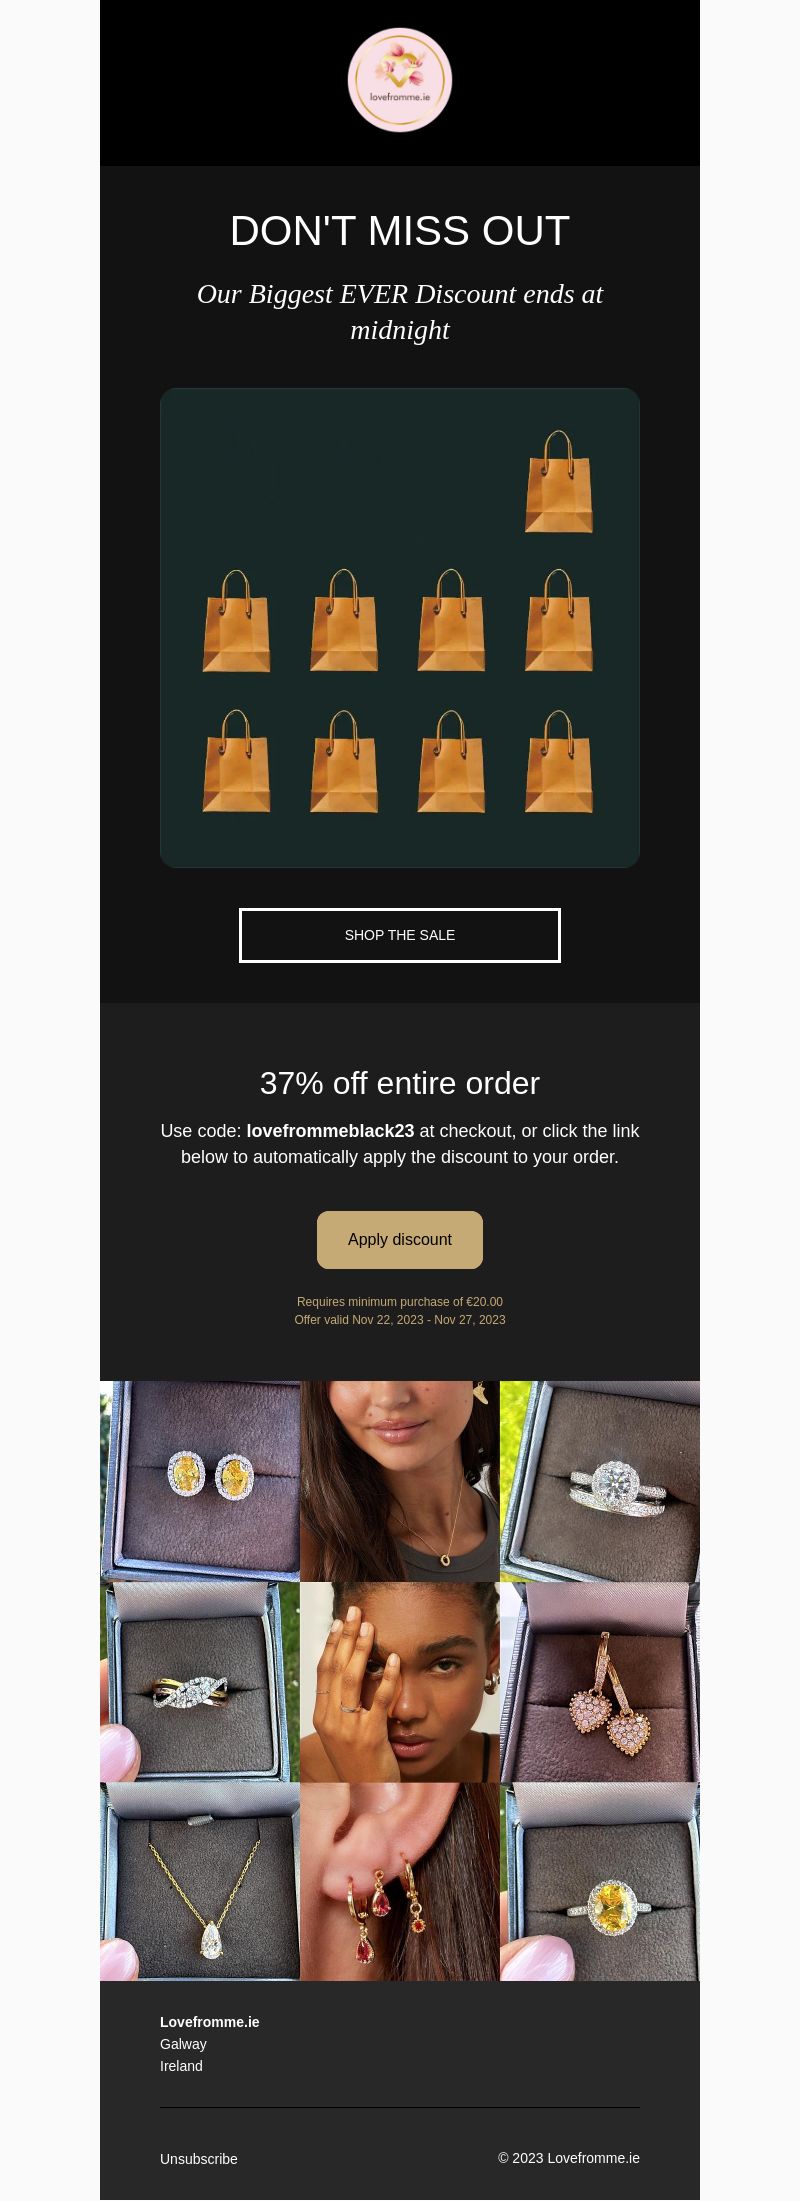
Task: Open the SHOP THE SALE button
Action: click(x=400, y=935)
